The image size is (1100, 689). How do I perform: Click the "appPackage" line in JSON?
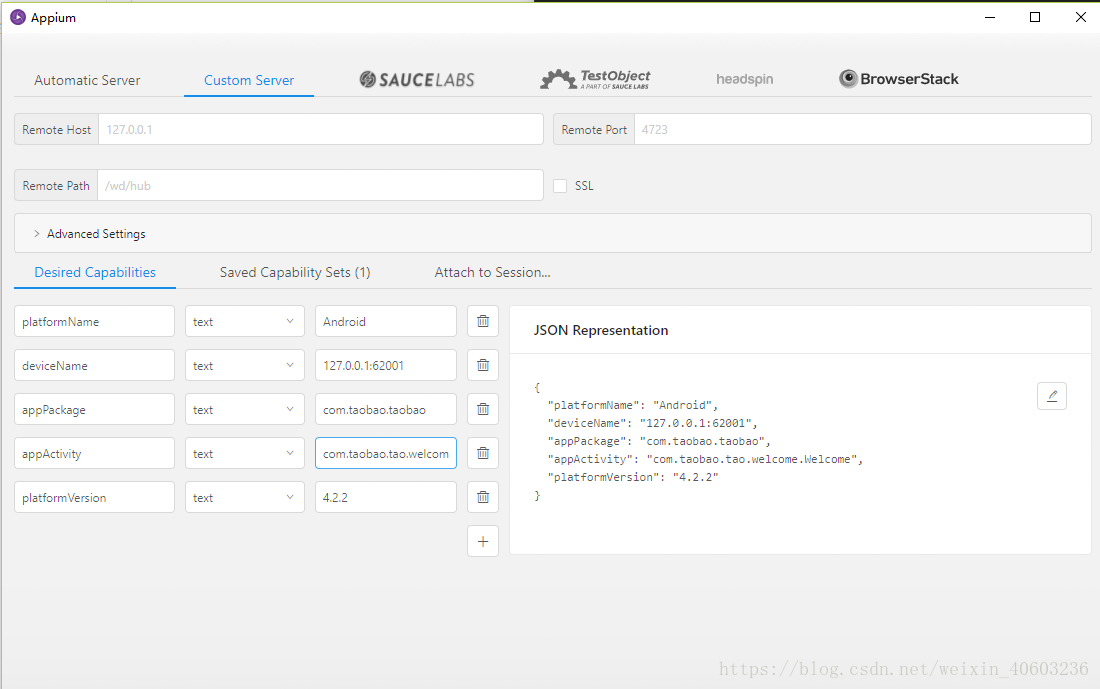pos(659,441)
